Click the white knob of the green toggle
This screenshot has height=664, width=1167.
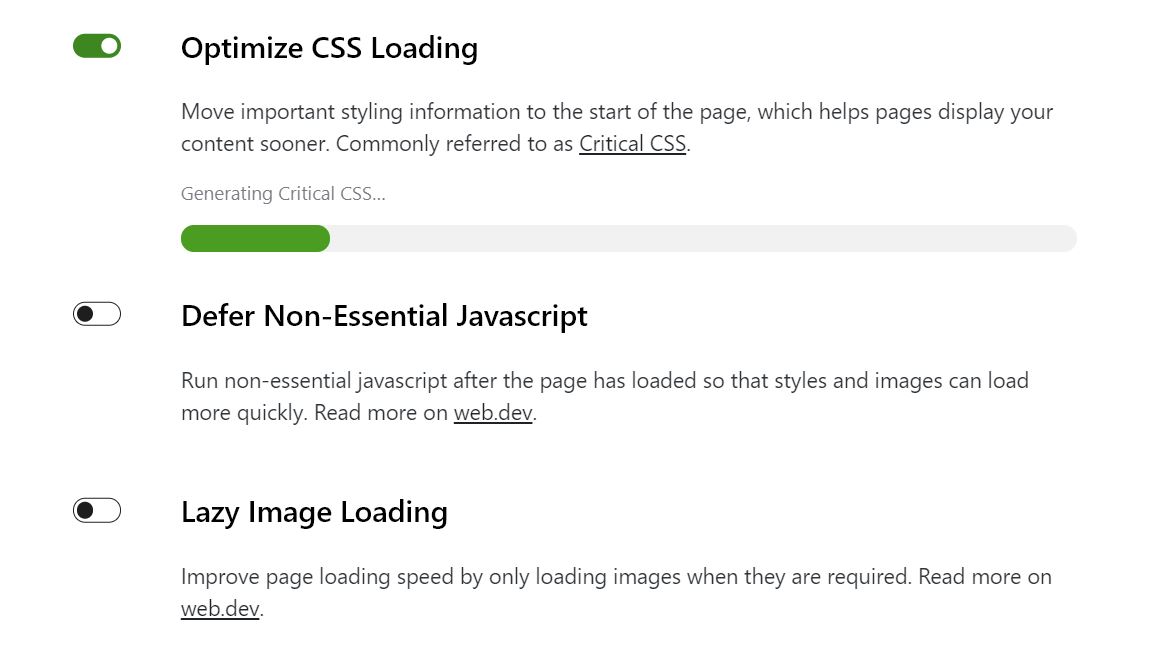click(109, 46)
